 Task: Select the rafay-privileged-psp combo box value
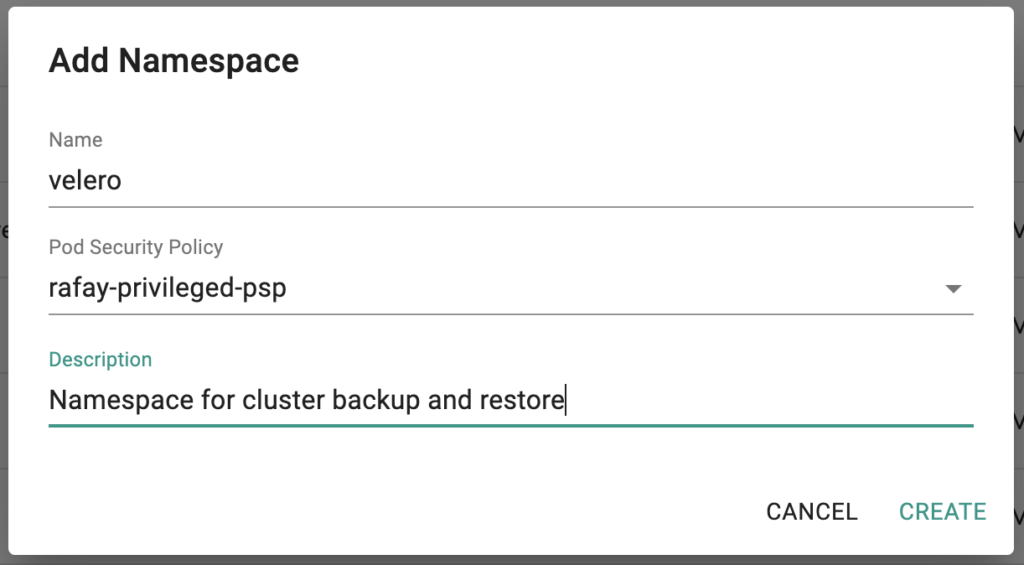[x=168, y=289]
